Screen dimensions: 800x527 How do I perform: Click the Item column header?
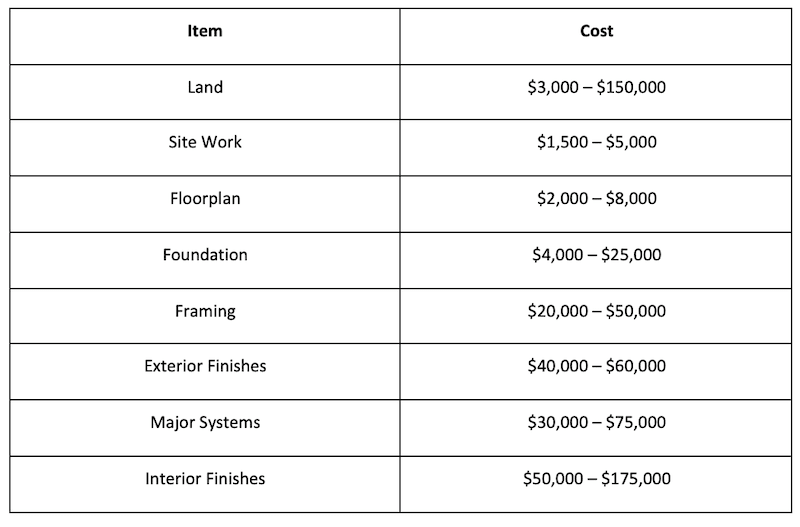(205, 31)
